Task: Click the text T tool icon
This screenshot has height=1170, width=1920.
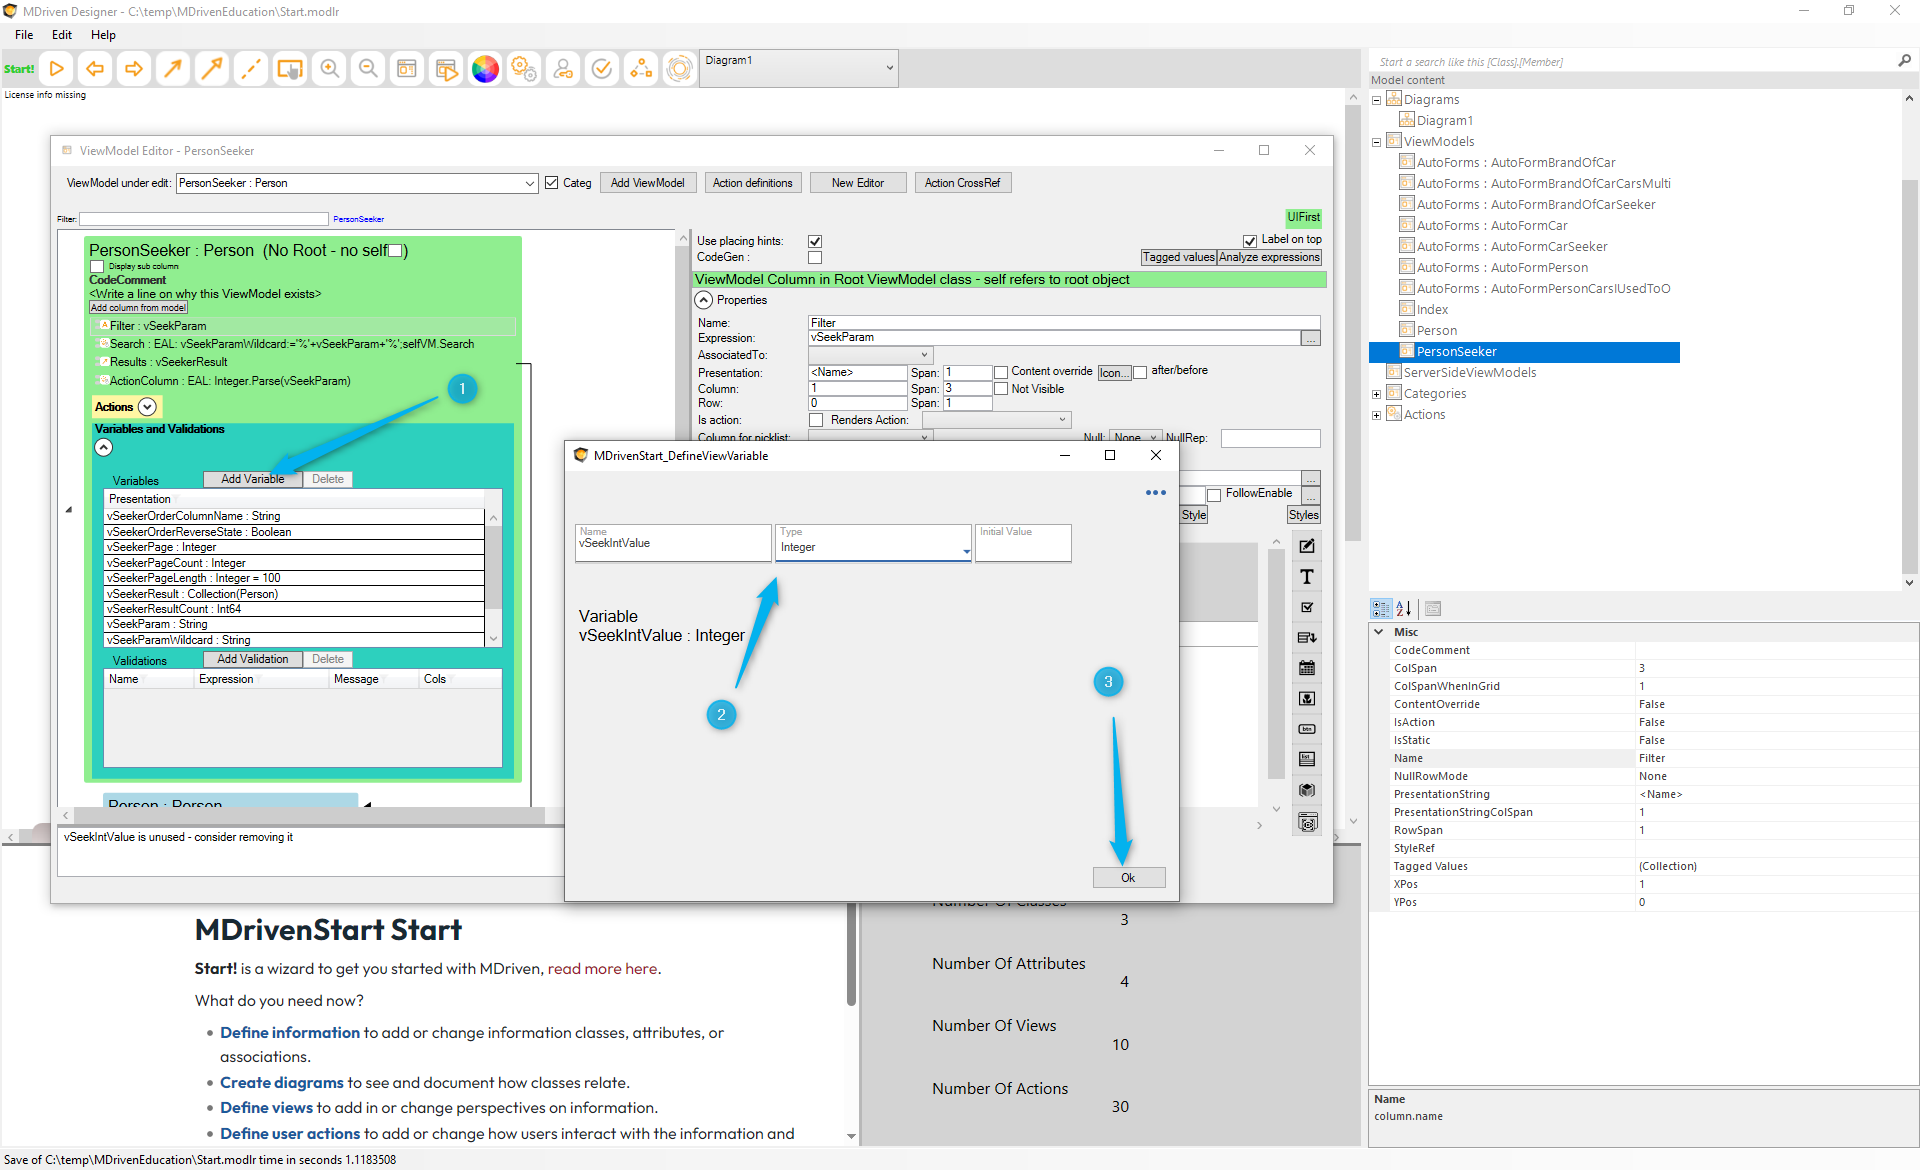Action: (x=1307, y=577)
